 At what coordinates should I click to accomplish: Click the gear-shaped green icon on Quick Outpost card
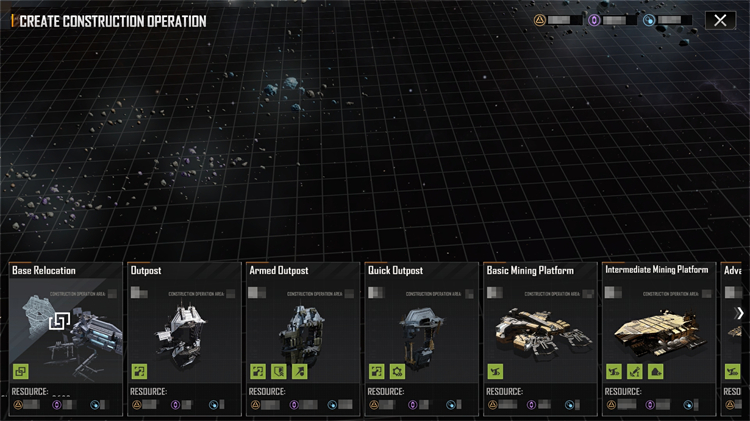pos(397,371)
